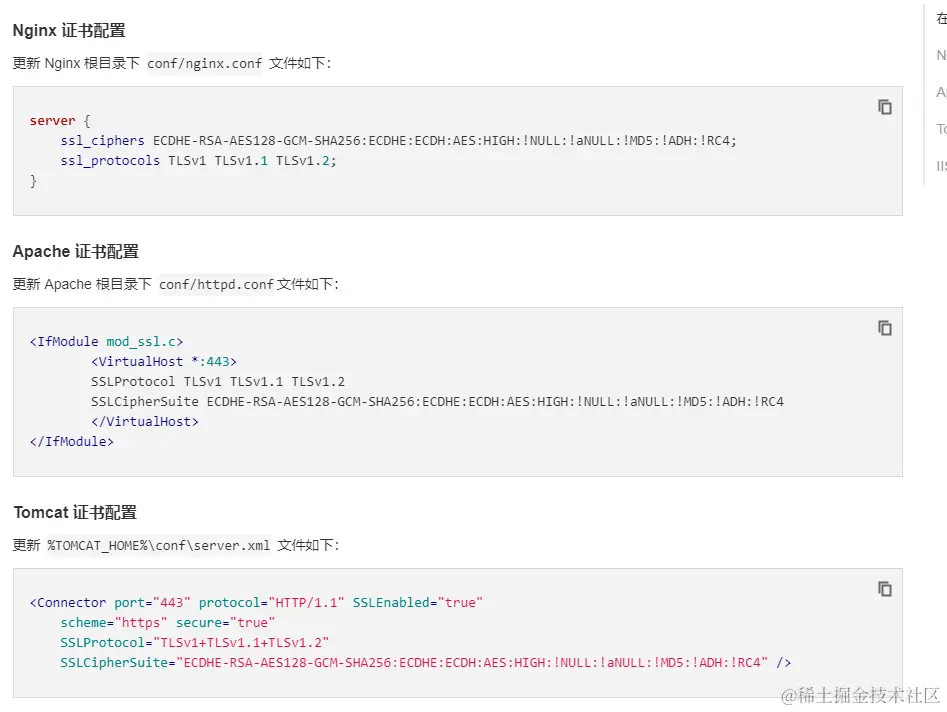Click the "<IfModule mod_ssl.c>" opening line
Screen dimensions: 947x712
coord(106,342)
